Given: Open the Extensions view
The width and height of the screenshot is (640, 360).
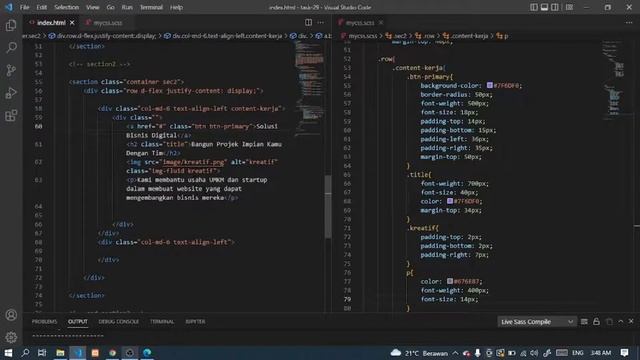Looking at the screenshot, I should click(11, 116).
